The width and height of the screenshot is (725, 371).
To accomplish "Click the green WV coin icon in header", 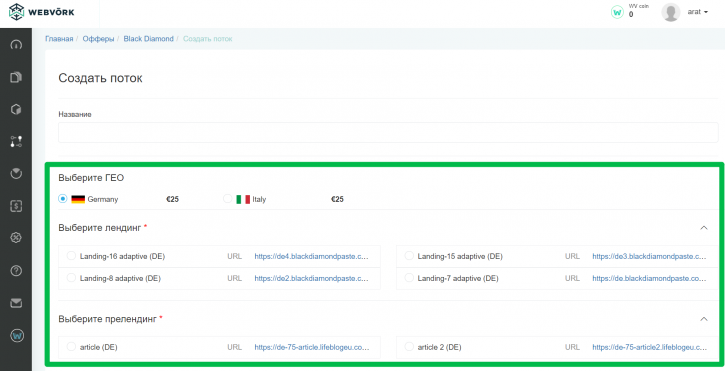I will coord(617,12).
